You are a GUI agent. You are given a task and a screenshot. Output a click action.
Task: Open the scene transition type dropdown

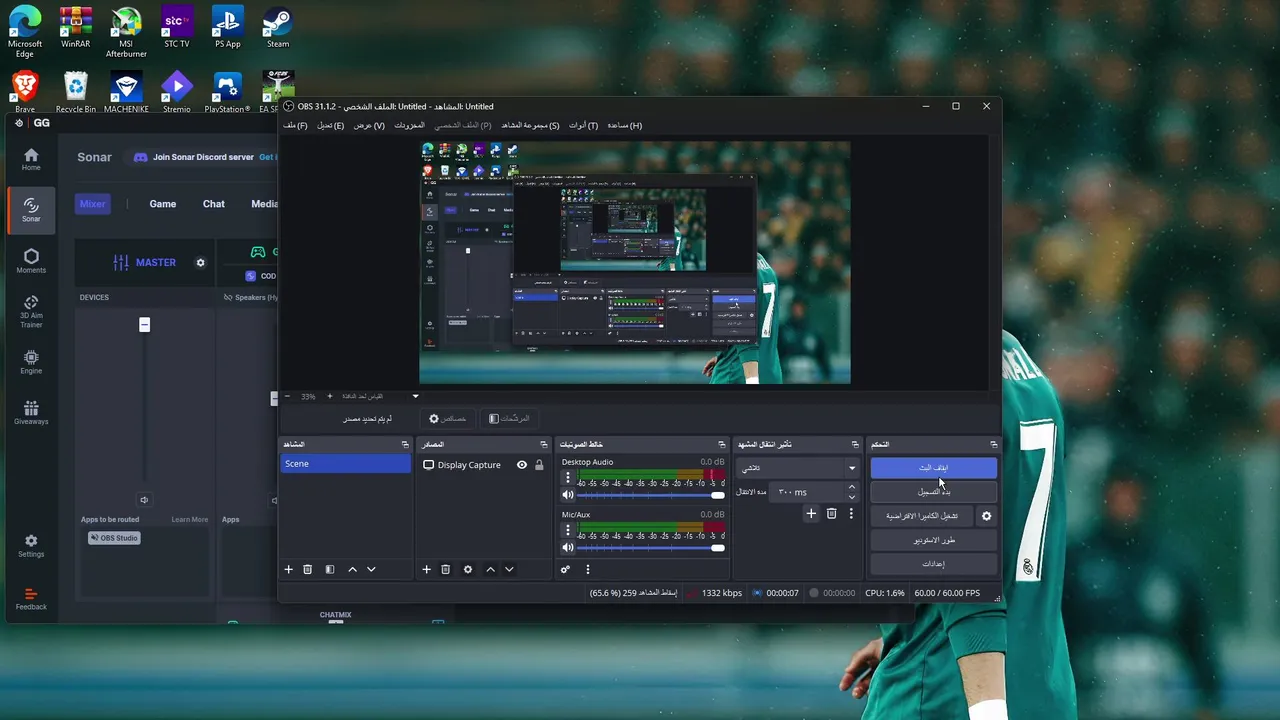(797, 468)
